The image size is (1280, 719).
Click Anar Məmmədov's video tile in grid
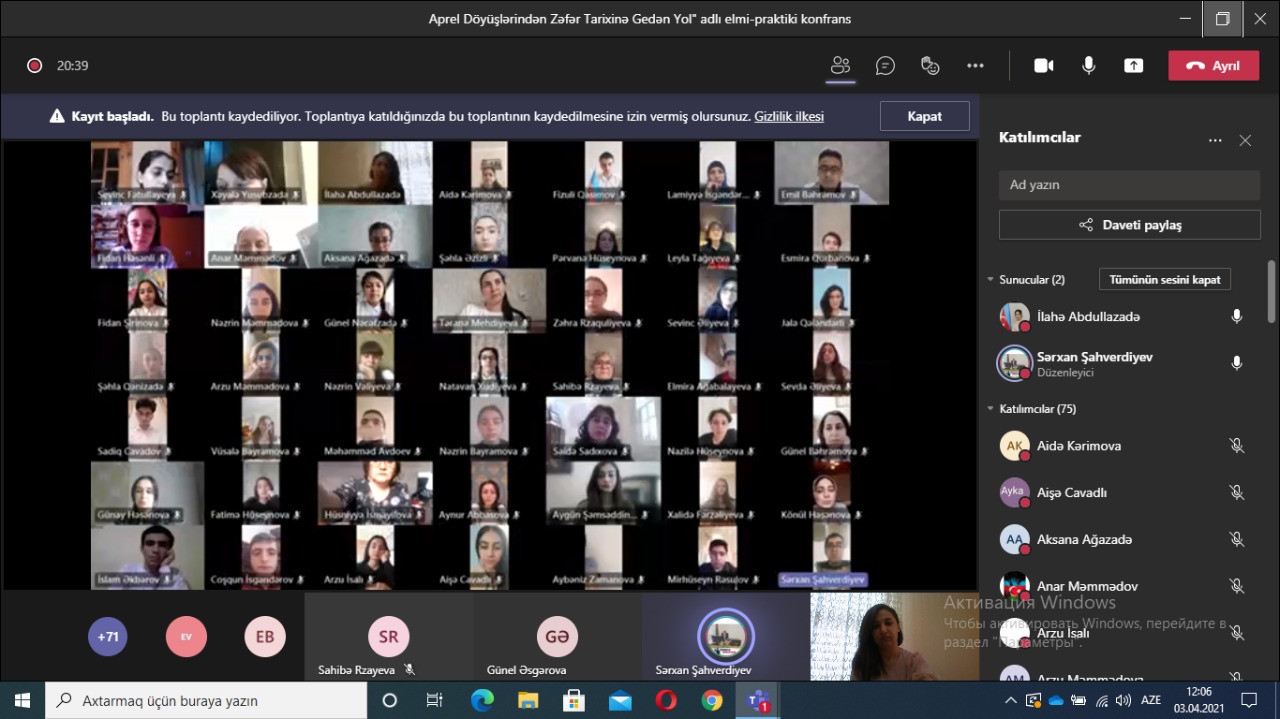click(262, 236)
